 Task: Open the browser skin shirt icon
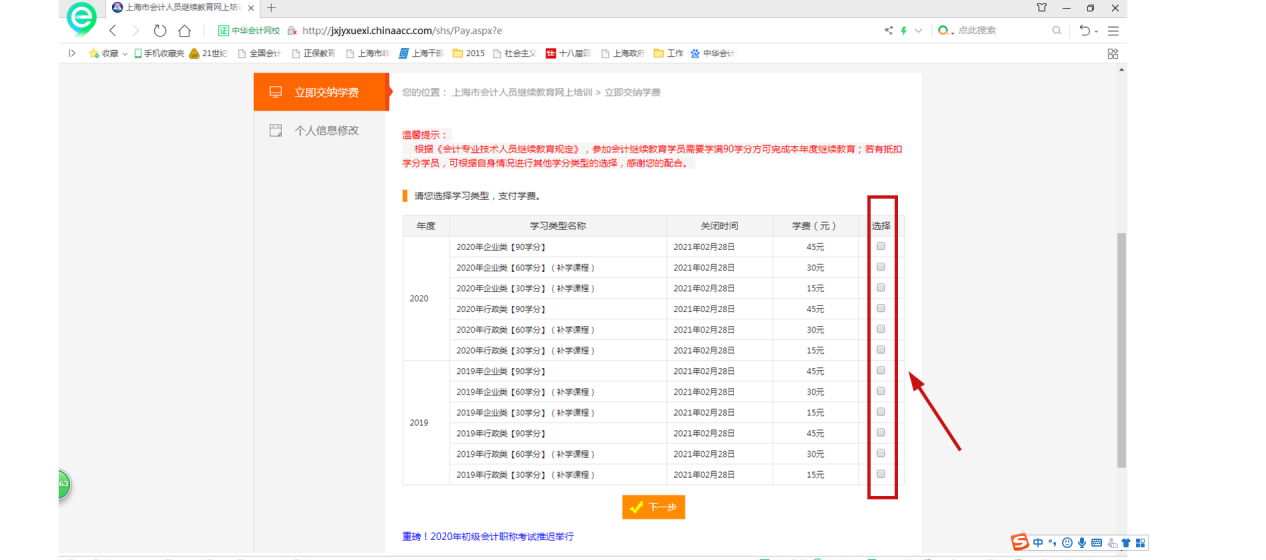point(1042,8)
